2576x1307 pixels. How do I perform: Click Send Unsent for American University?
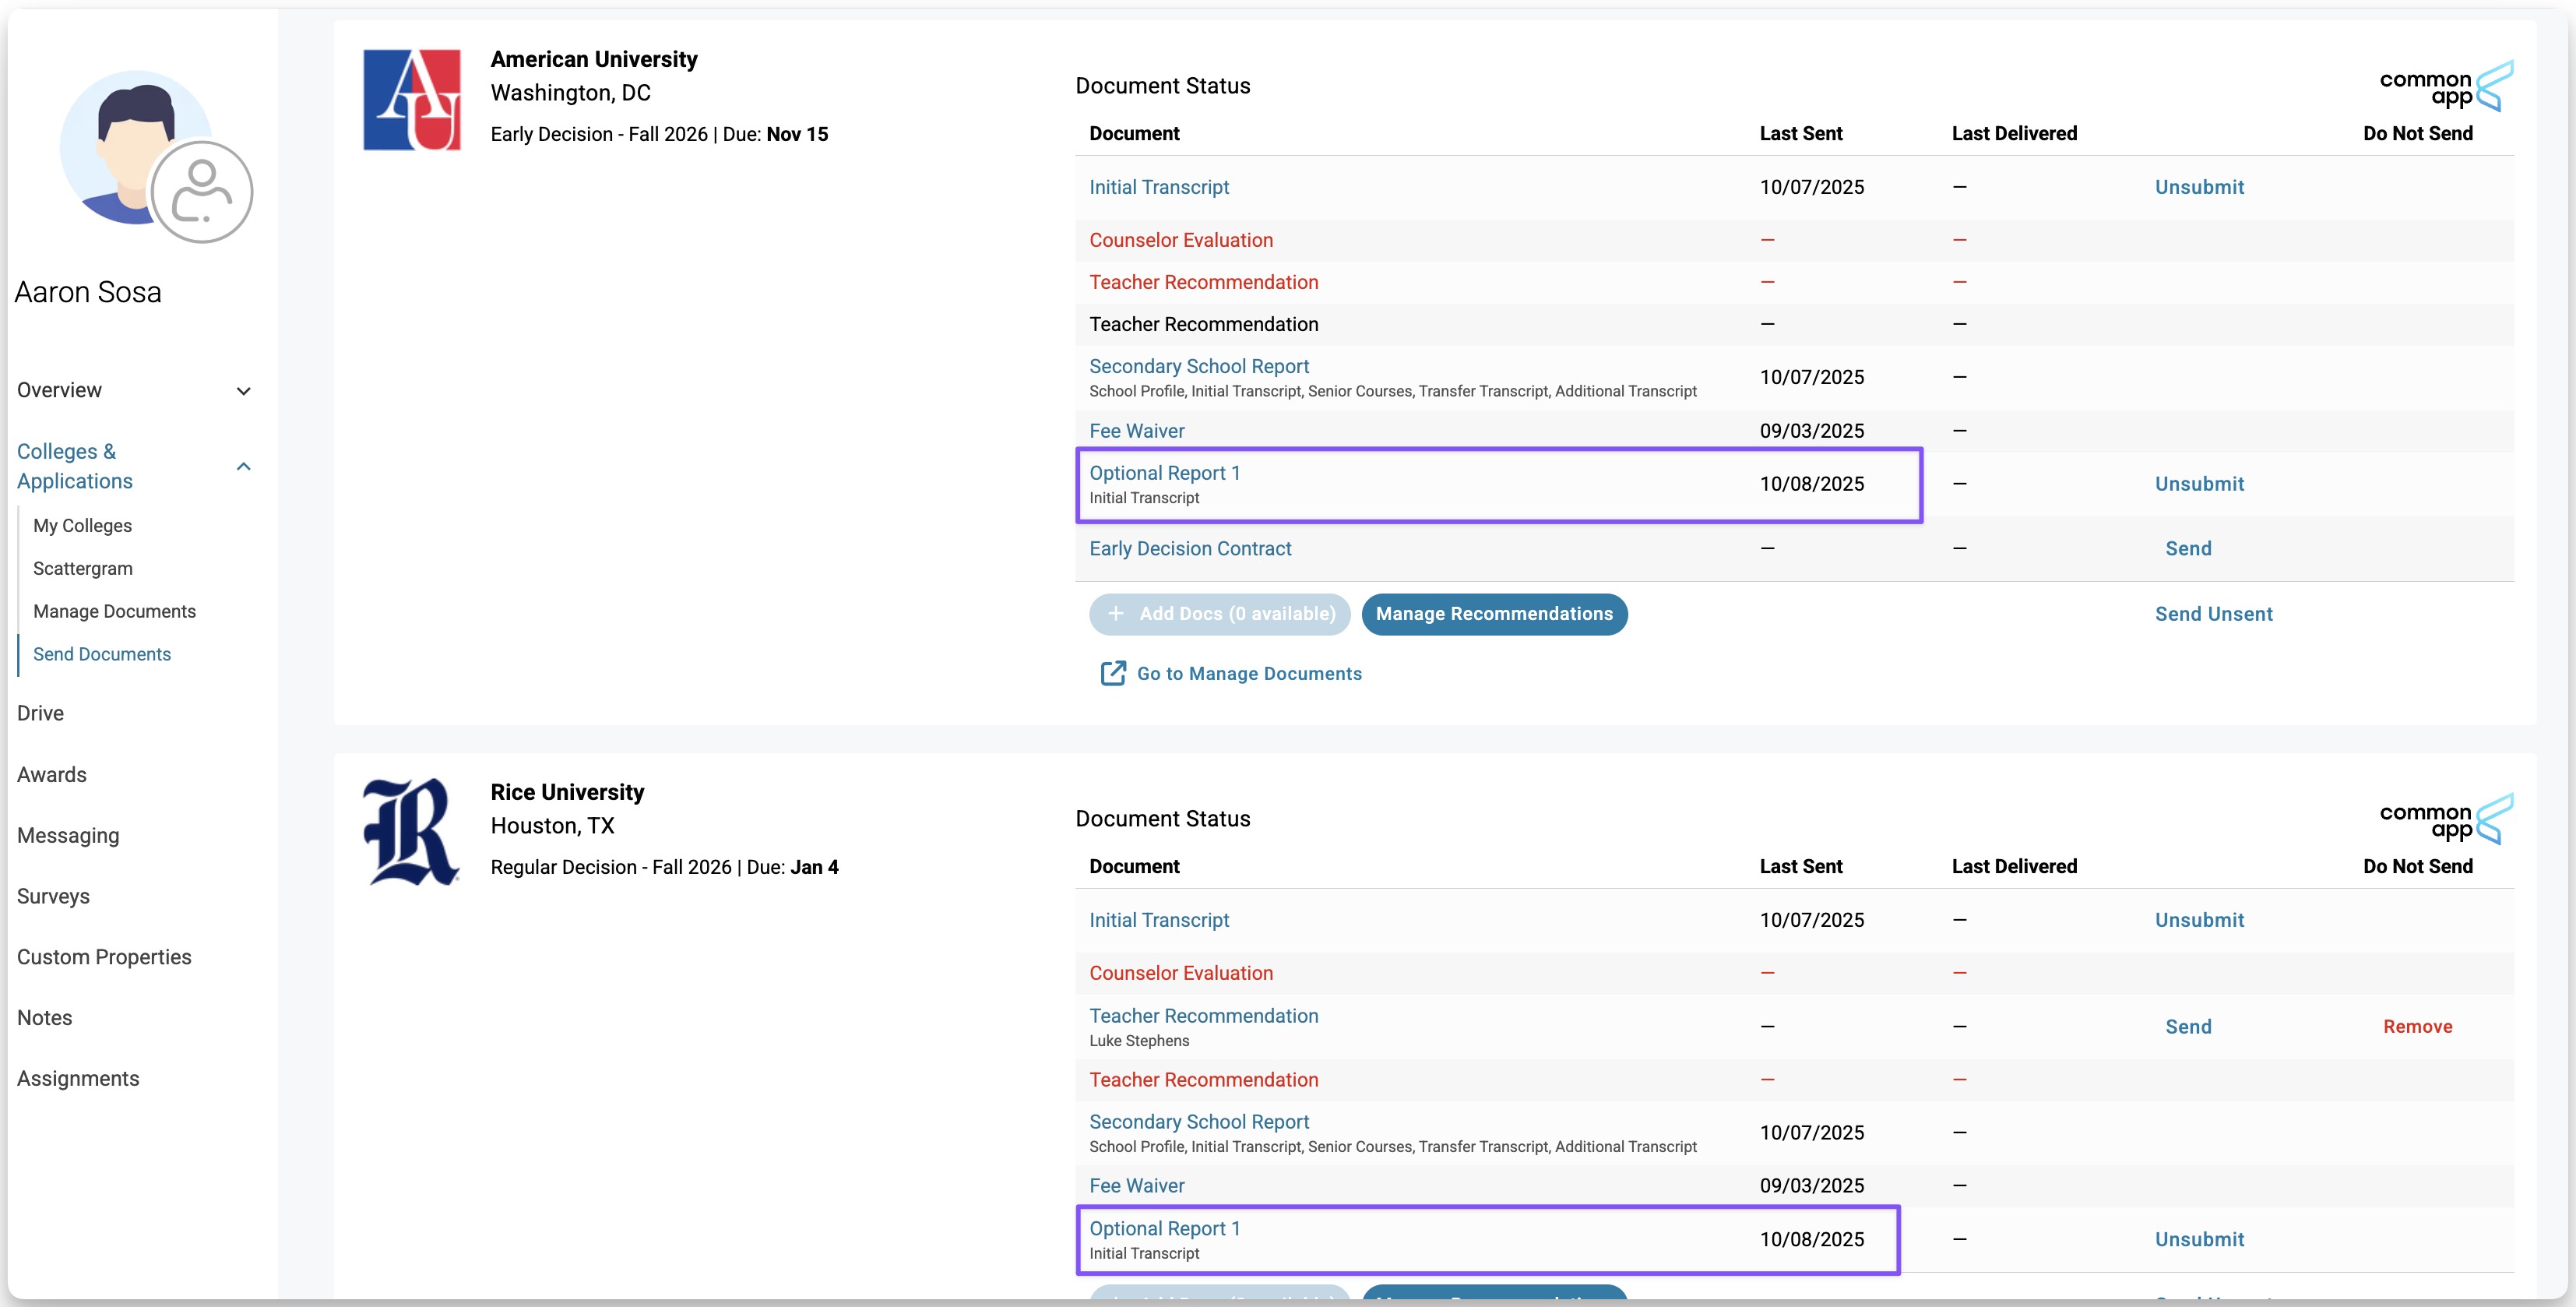tap(2212, 614)
